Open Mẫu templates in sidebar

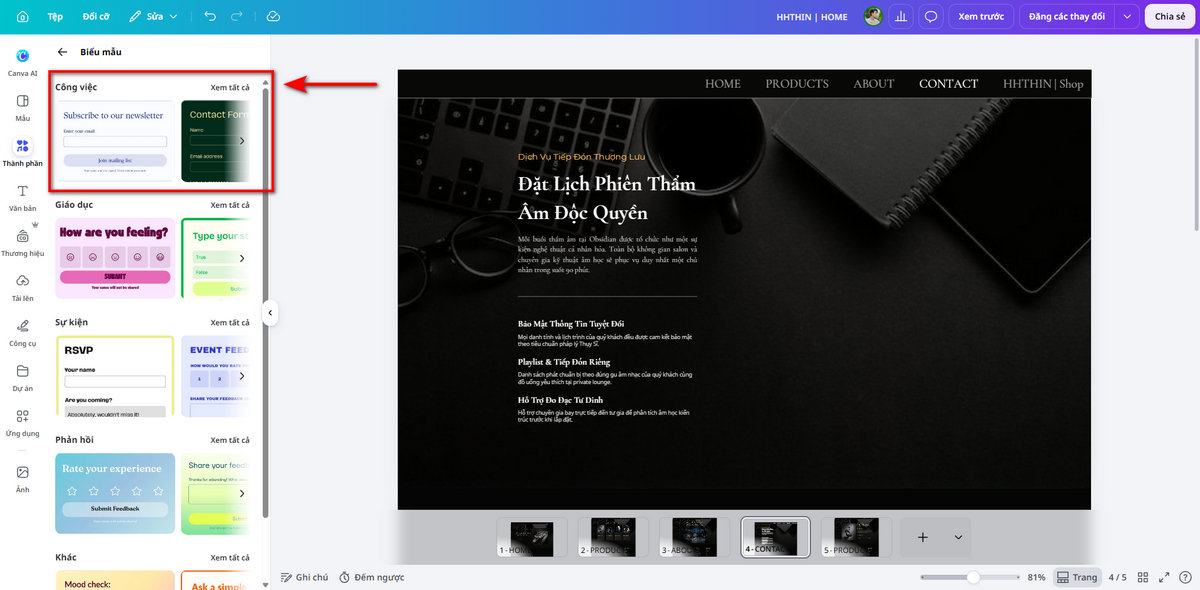pos(22,108)
